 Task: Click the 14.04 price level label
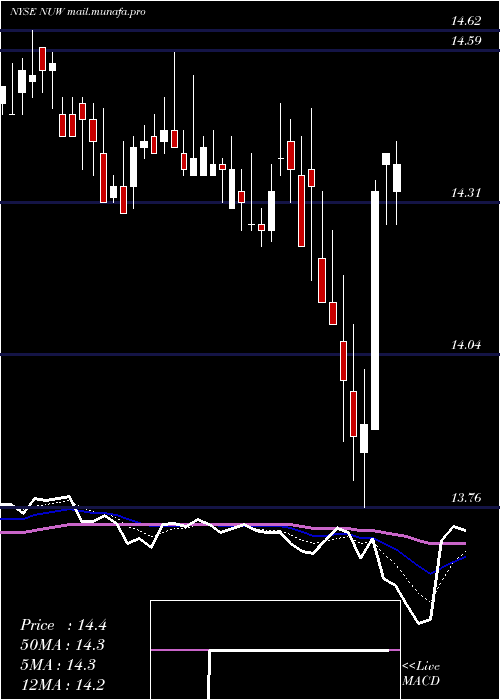pos(466,345)
